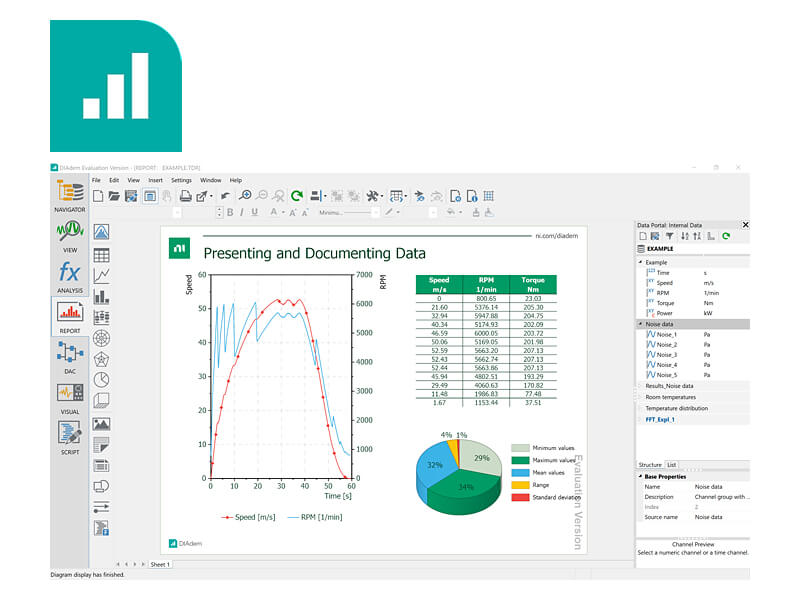Click the filter icon in Data Portal
800x600 pixels.
click(669, 236)
